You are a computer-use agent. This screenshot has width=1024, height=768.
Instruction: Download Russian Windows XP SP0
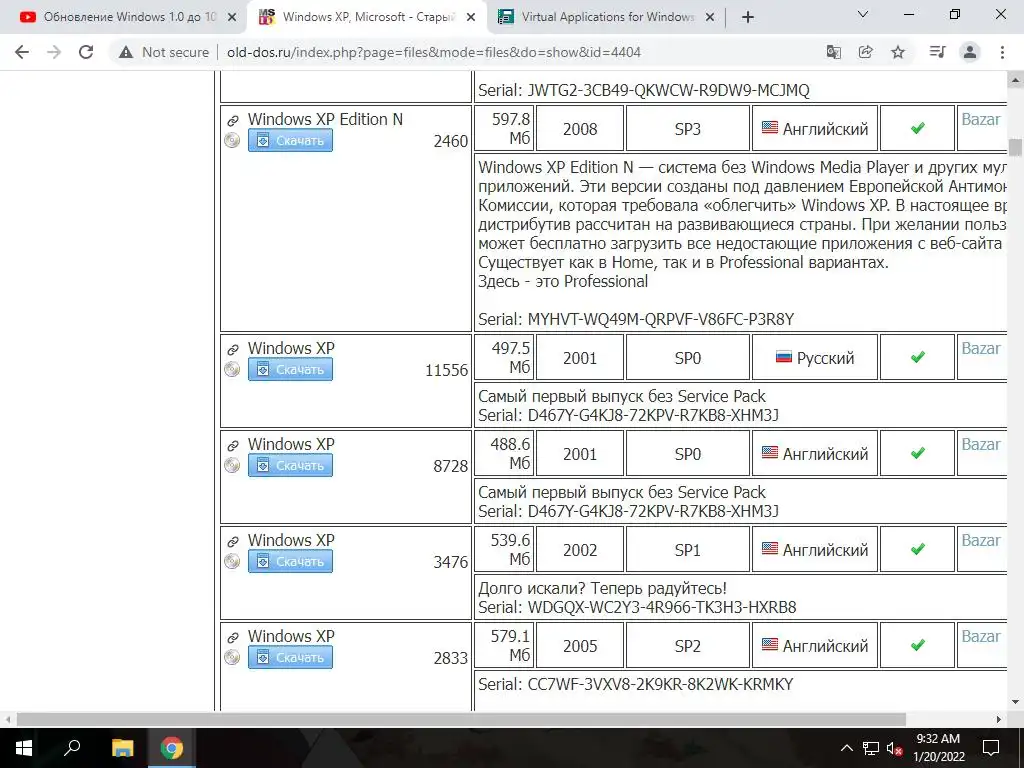(x=290, y=370)
